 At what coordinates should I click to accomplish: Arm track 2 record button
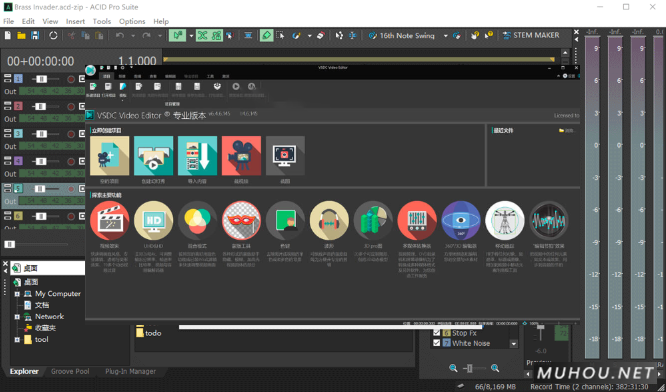[x=71, y=107]
